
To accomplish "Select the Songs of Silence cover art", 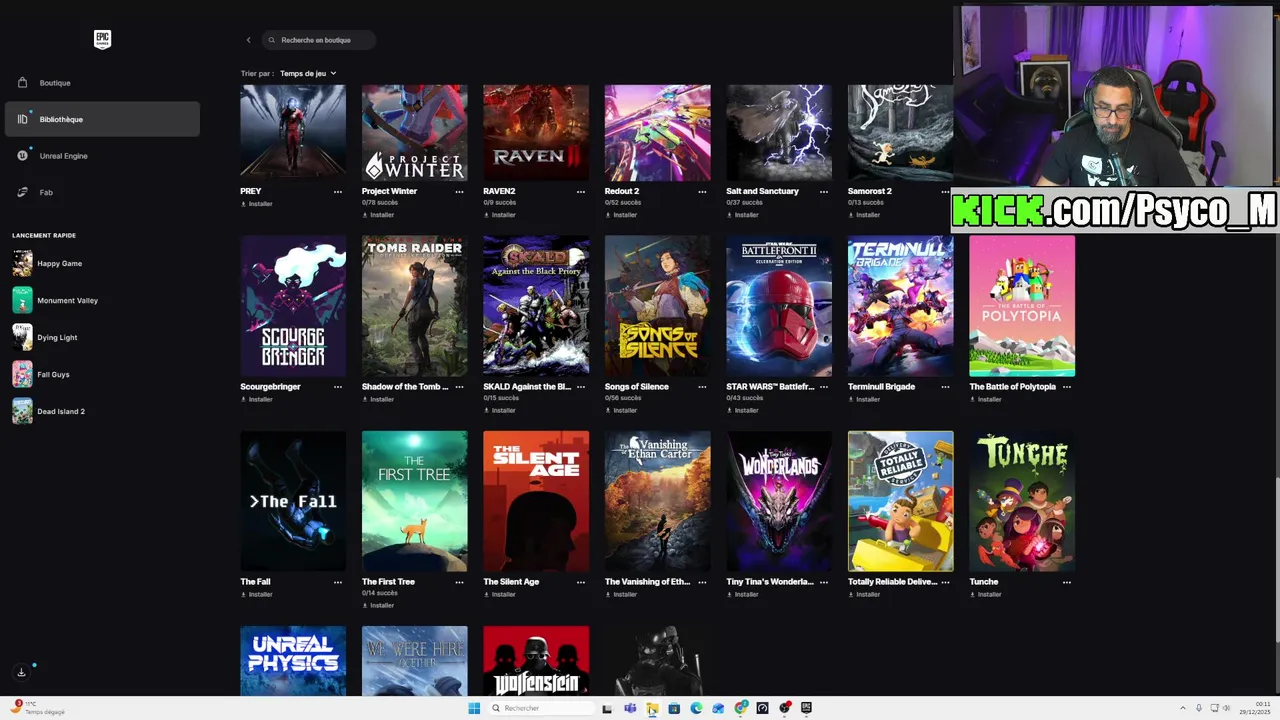I will (x=657, y=306).
